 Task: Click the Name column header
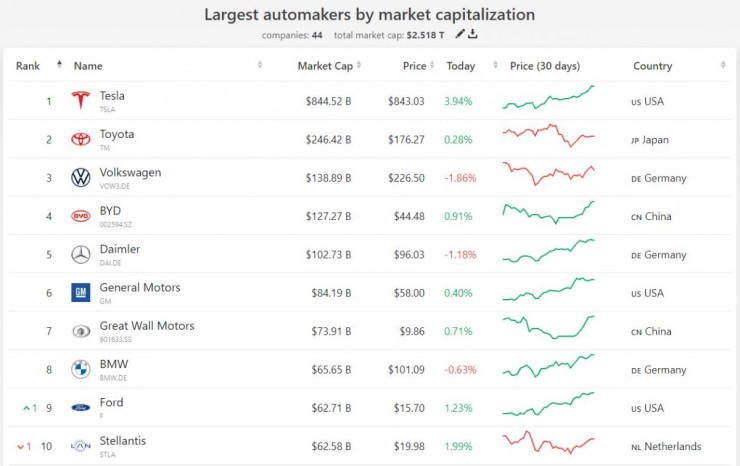click(88, 66)
